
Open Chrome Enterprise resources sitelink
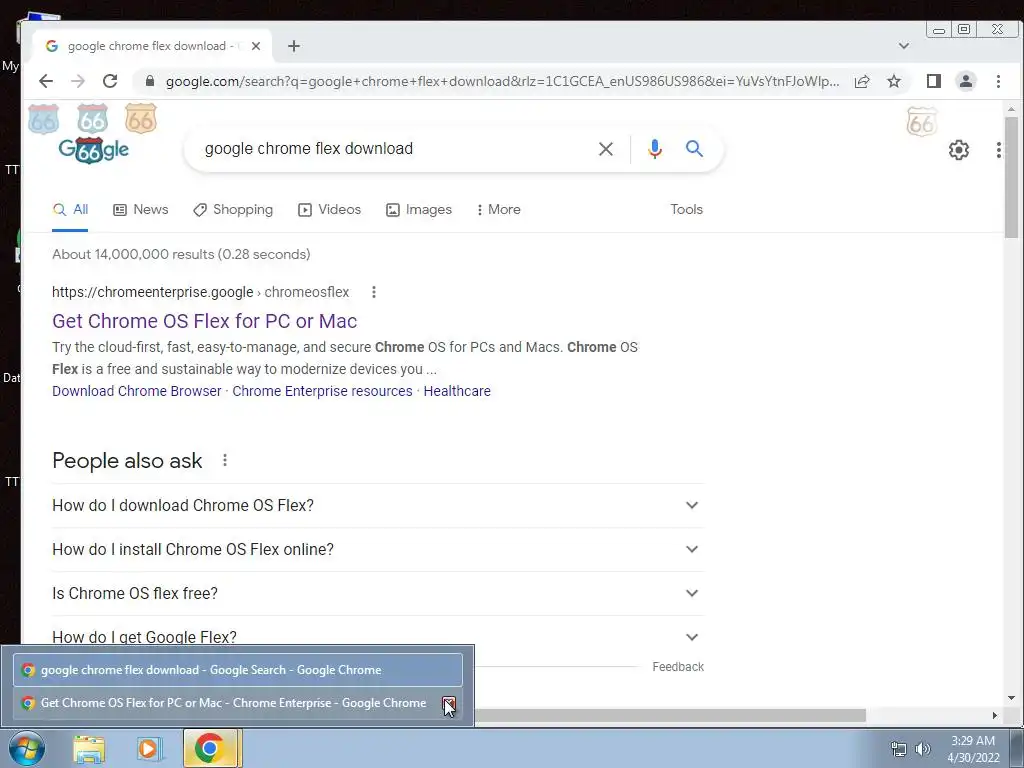323,391
